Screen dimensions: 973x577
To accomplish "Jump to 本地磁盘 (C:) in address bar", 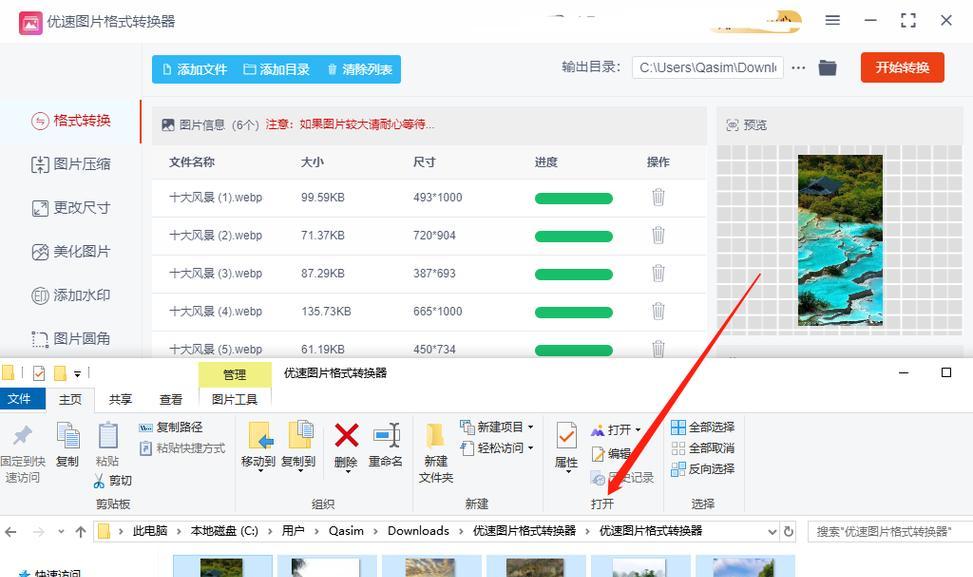I will click(x=224, y=531).
